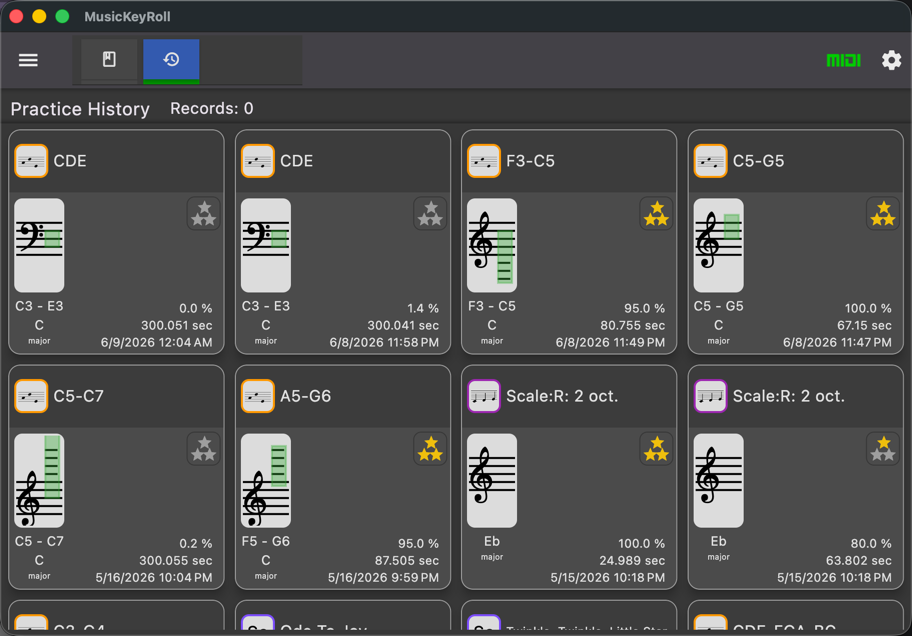Click the '0.2 %' score value
The height and width of the screenshot is (636, 912).
point(195,543)
